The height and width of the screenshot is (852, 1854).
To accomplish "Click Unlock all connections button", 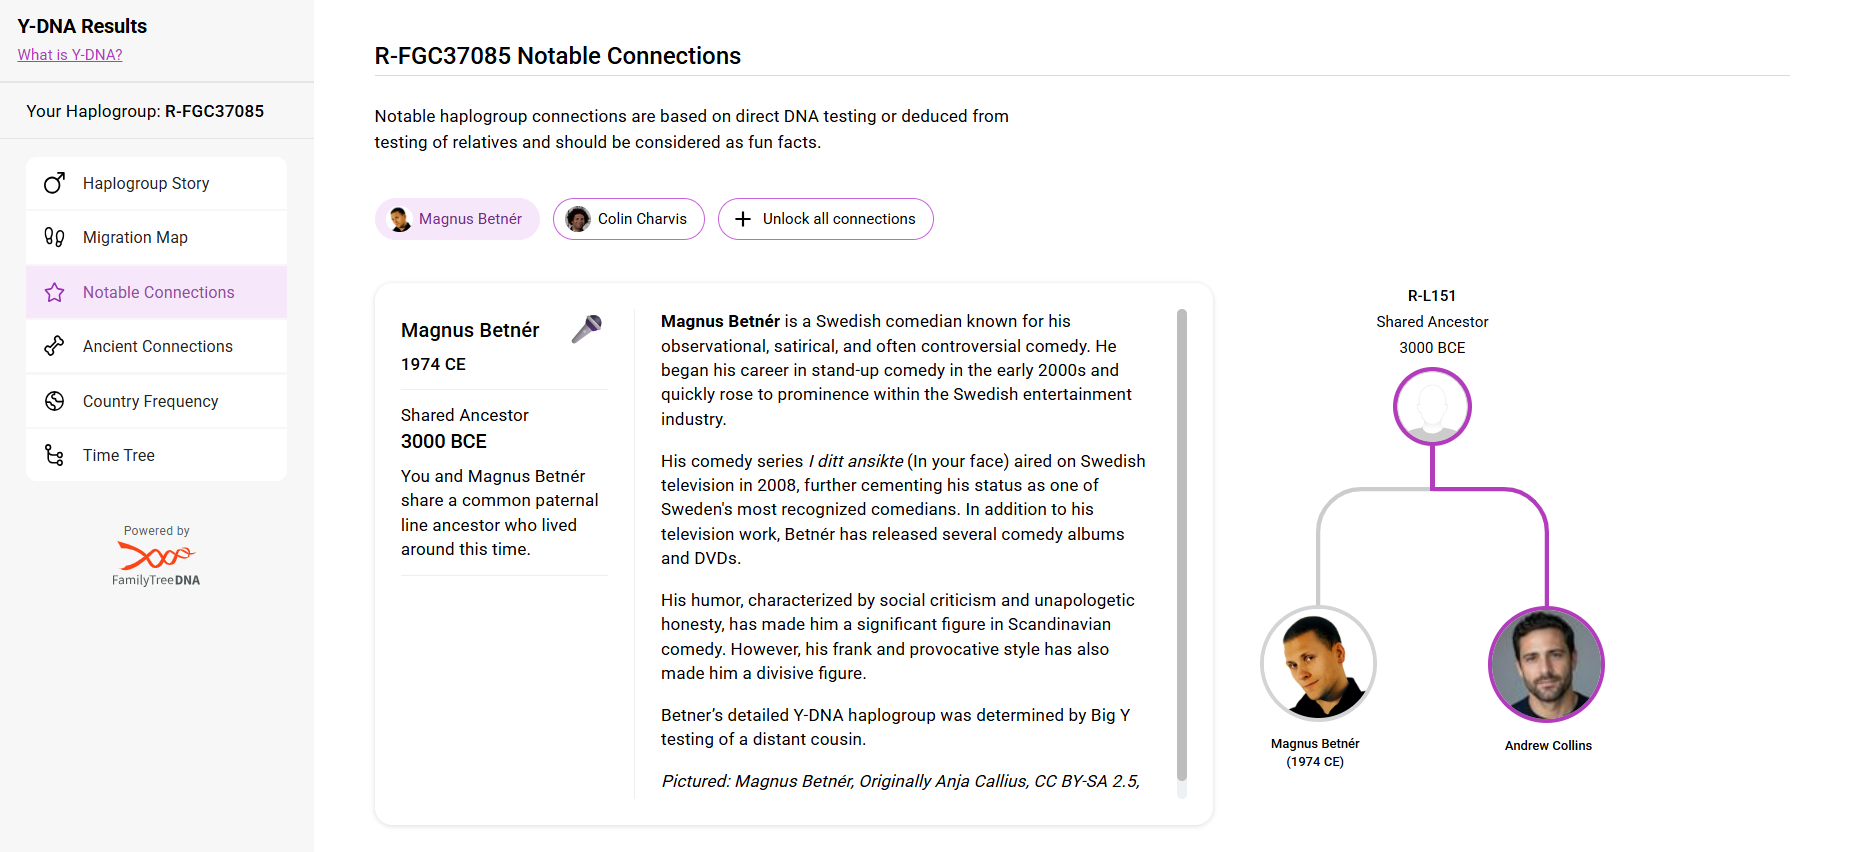I will pos(826,219).
